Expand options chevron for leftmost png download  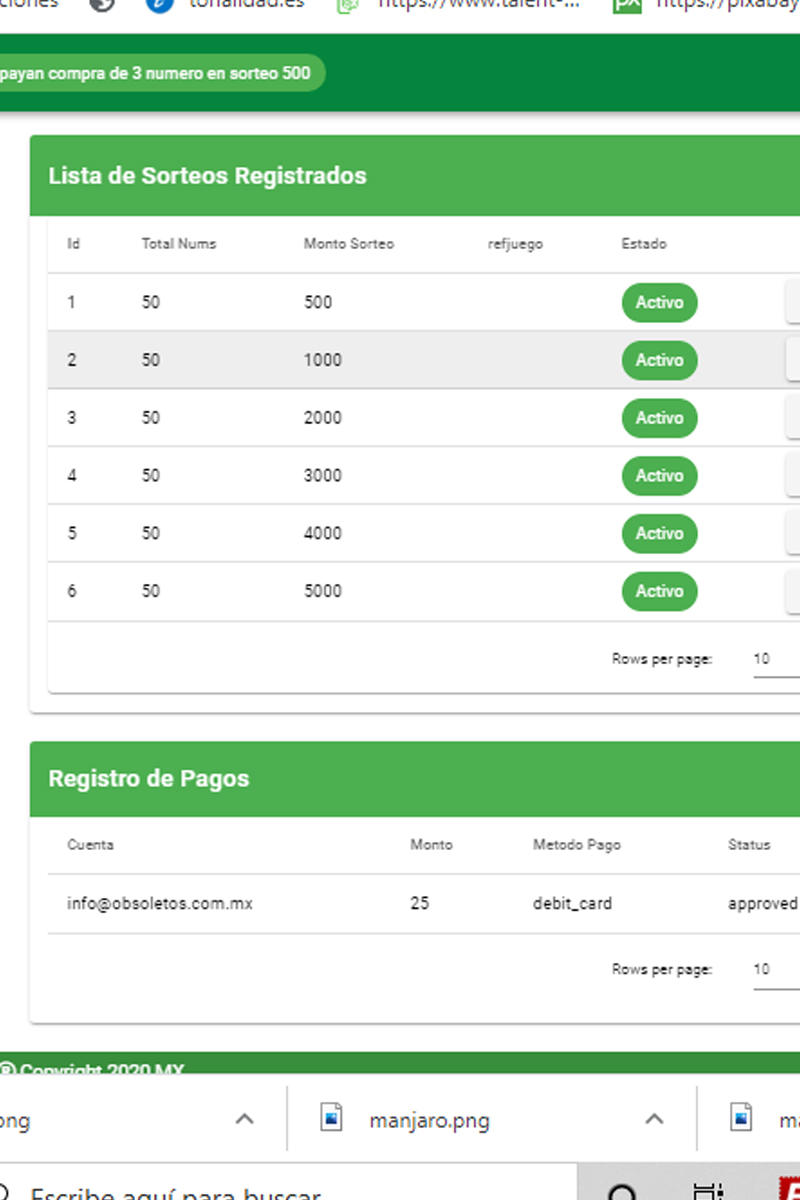[244, 1119]
